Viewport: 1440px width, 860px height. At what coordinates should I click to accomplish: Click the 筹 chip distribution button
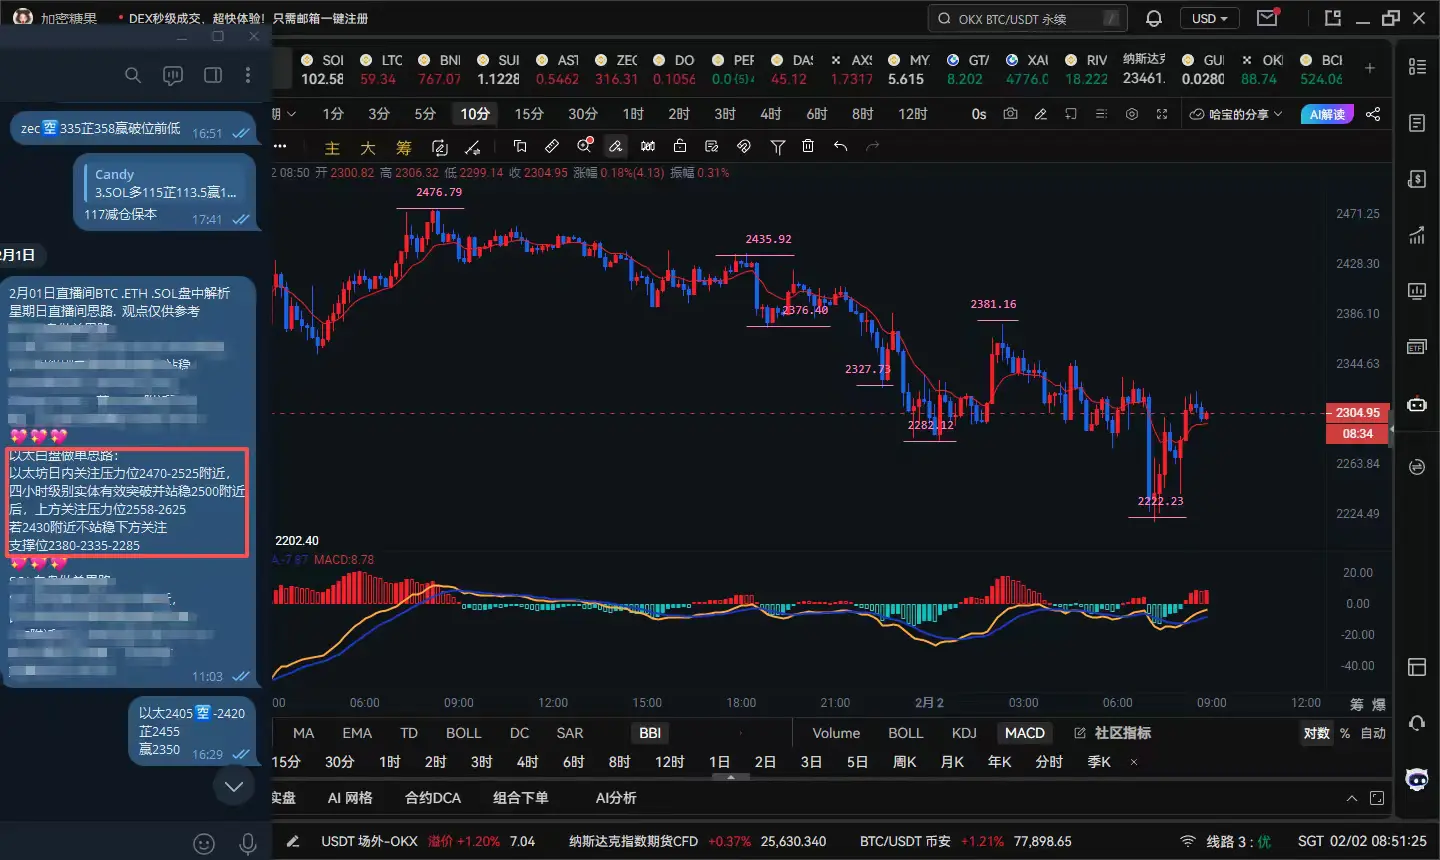click(404, 148)
